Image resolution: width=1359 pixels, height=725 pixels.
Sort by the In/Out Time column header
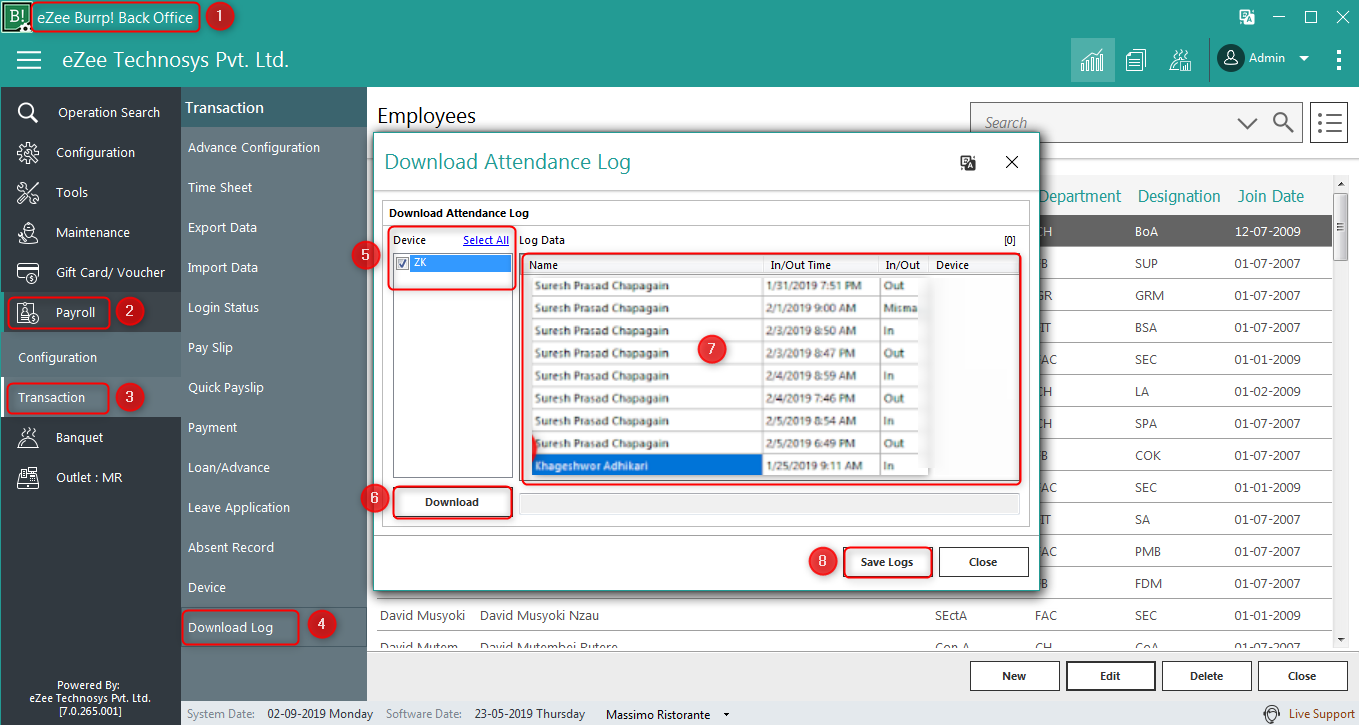click(821, 265)
